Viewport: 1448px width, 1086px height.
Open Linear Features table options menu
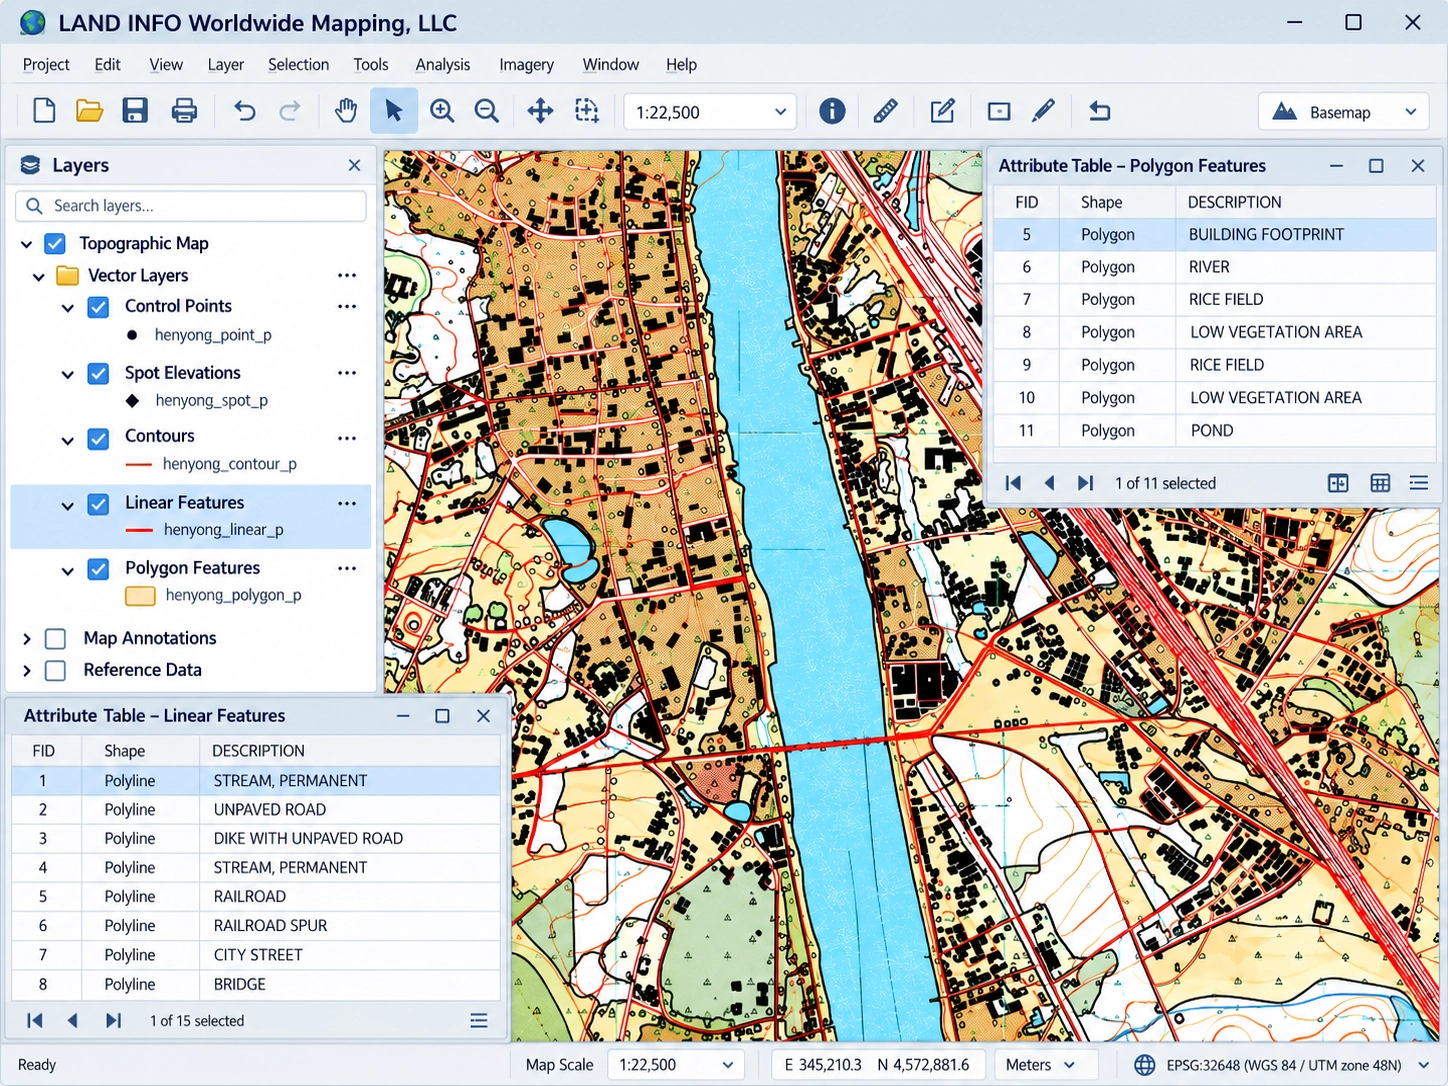coord(479,1021)
